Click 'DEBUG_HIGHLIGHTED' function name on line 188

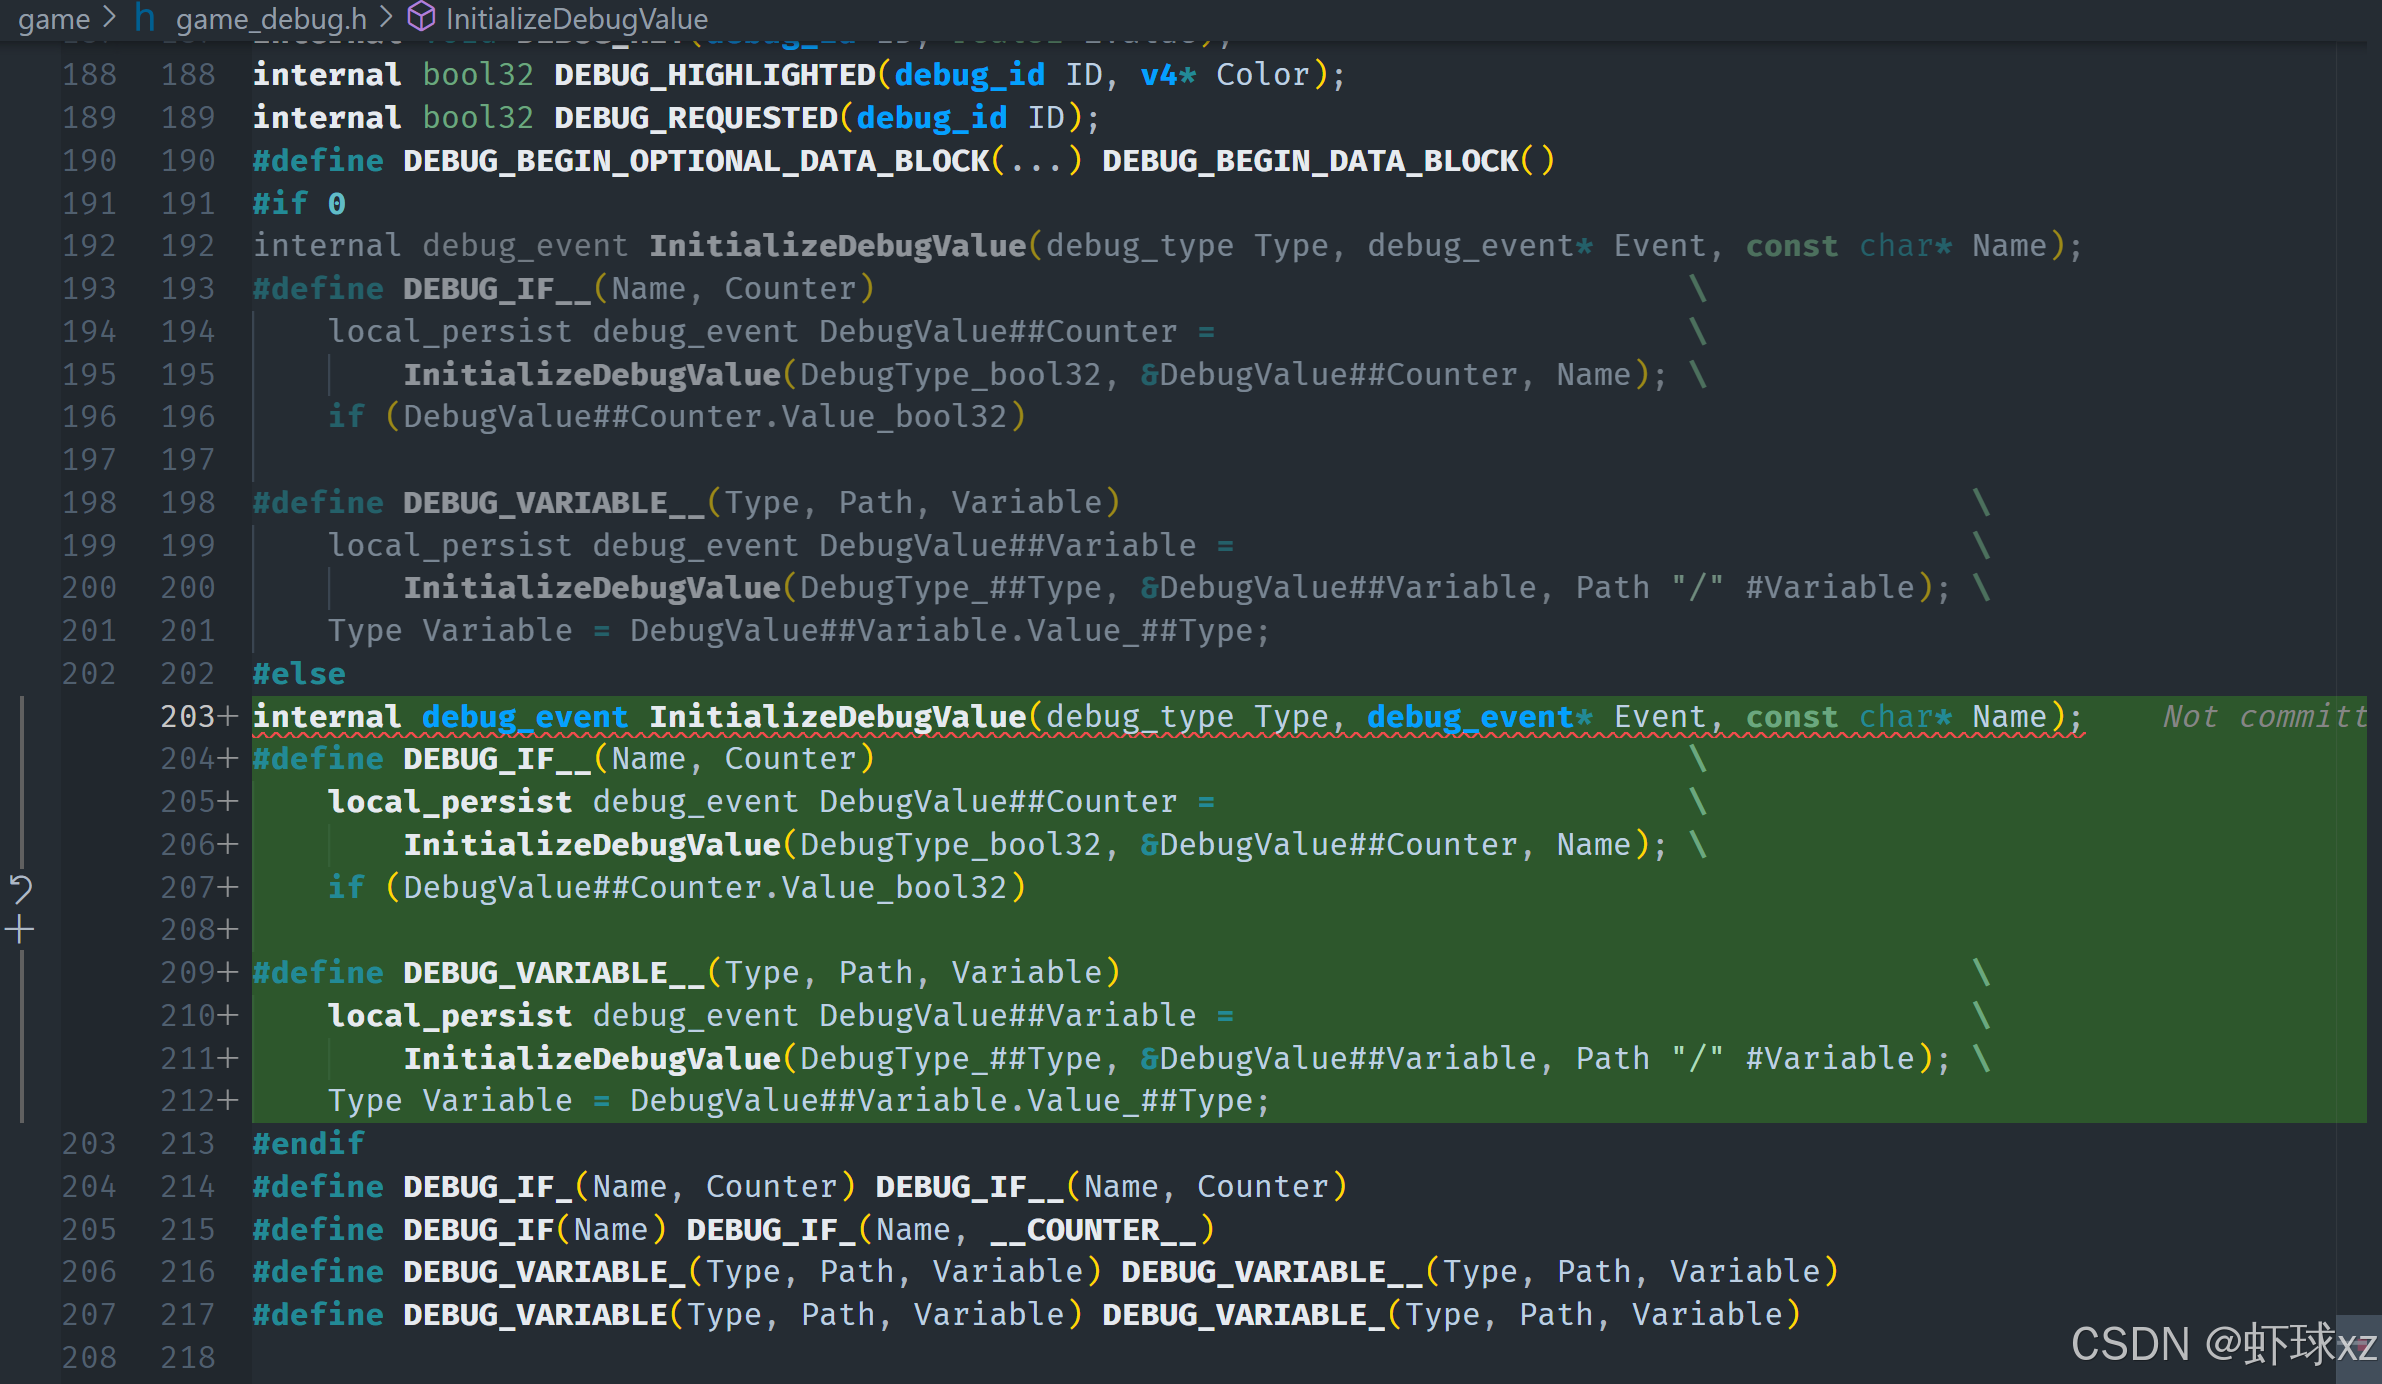pyautogui.click(x=714, y=75)
